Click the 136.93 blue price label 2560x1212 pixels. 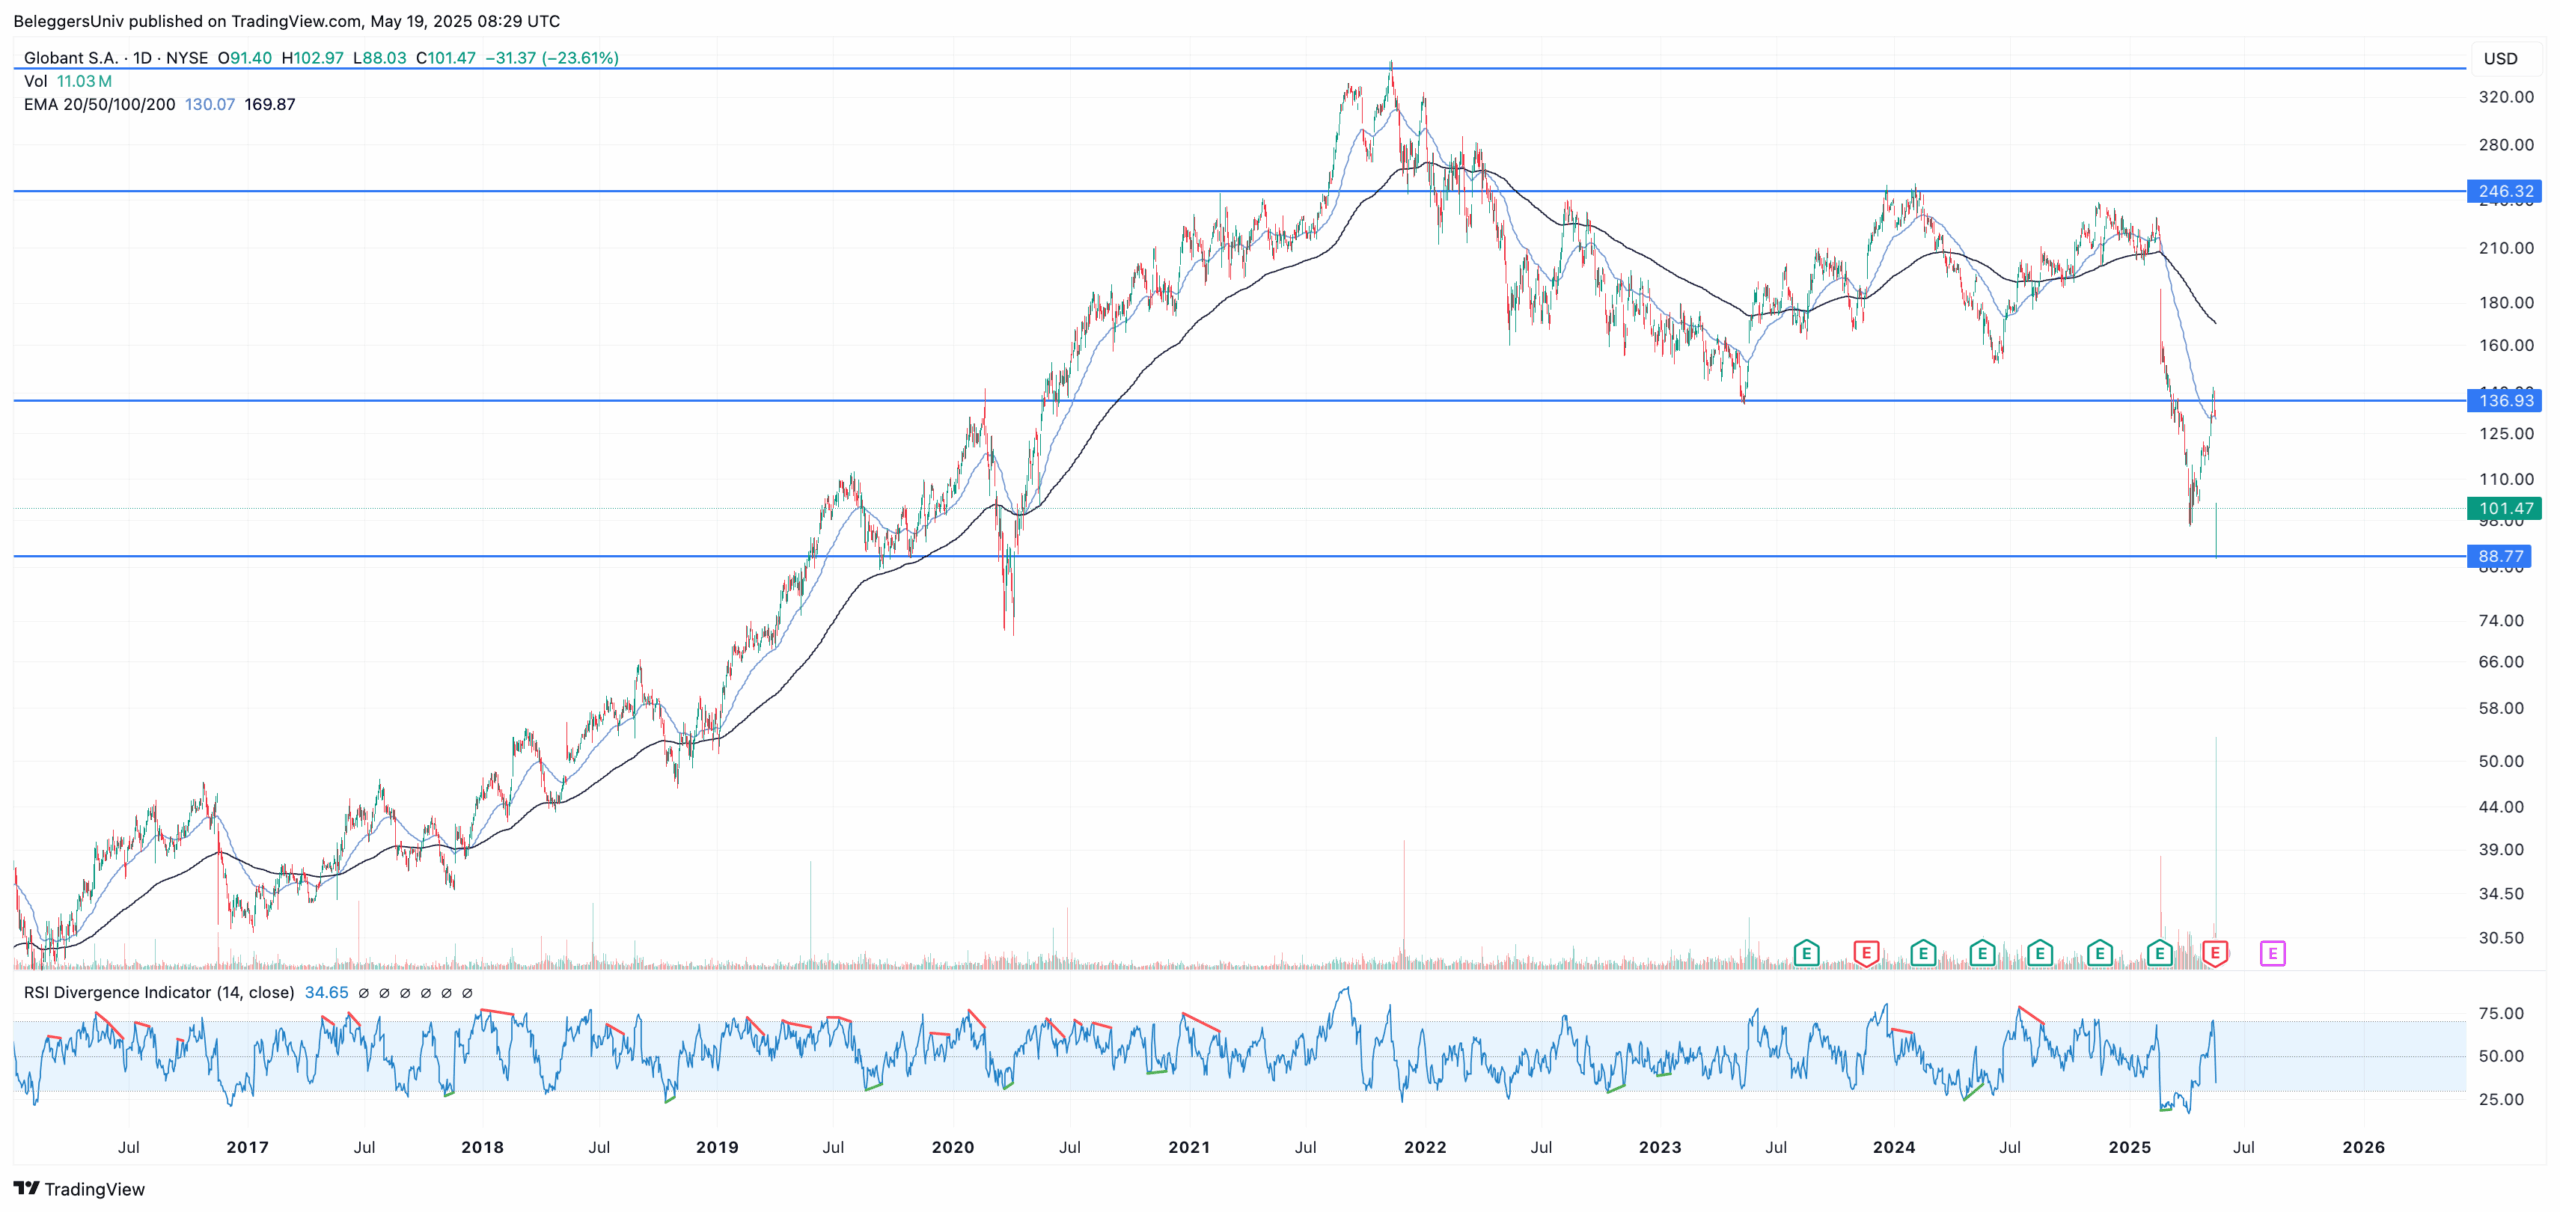click(x=2504, y=401)
